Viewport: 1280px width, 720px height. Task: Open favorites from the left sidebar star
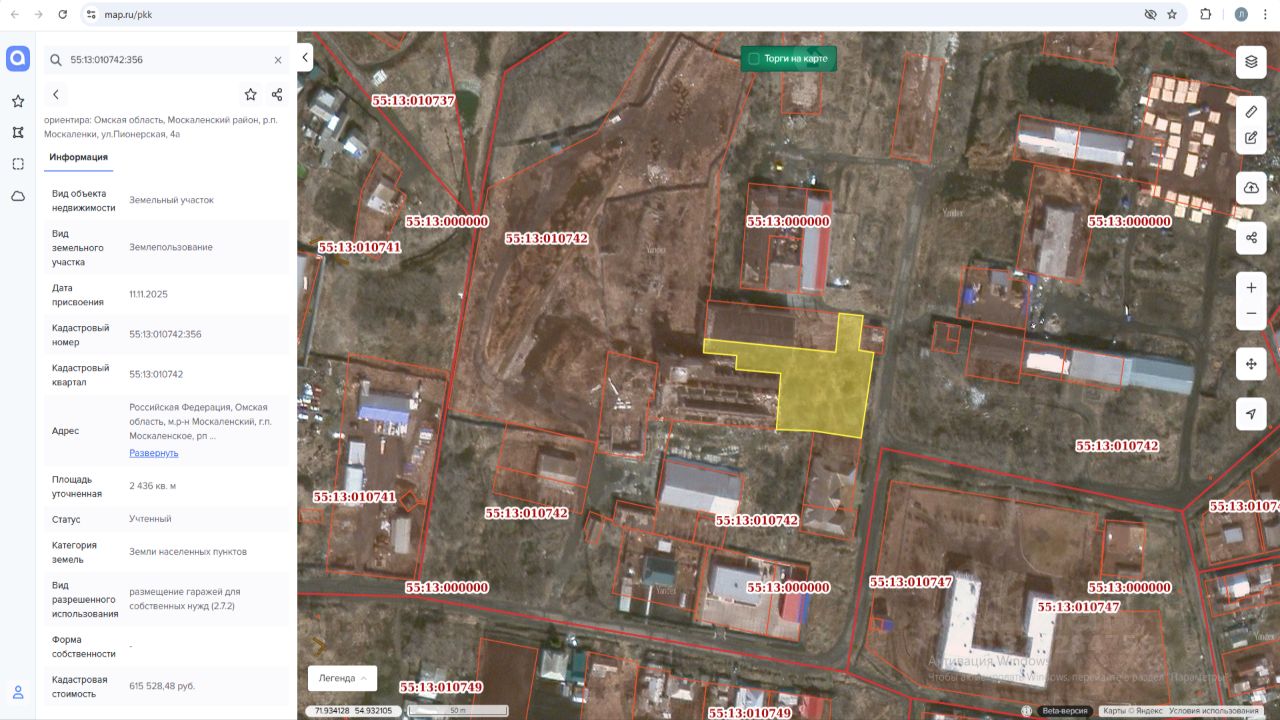pyautogui.click(x=18, y=101)
